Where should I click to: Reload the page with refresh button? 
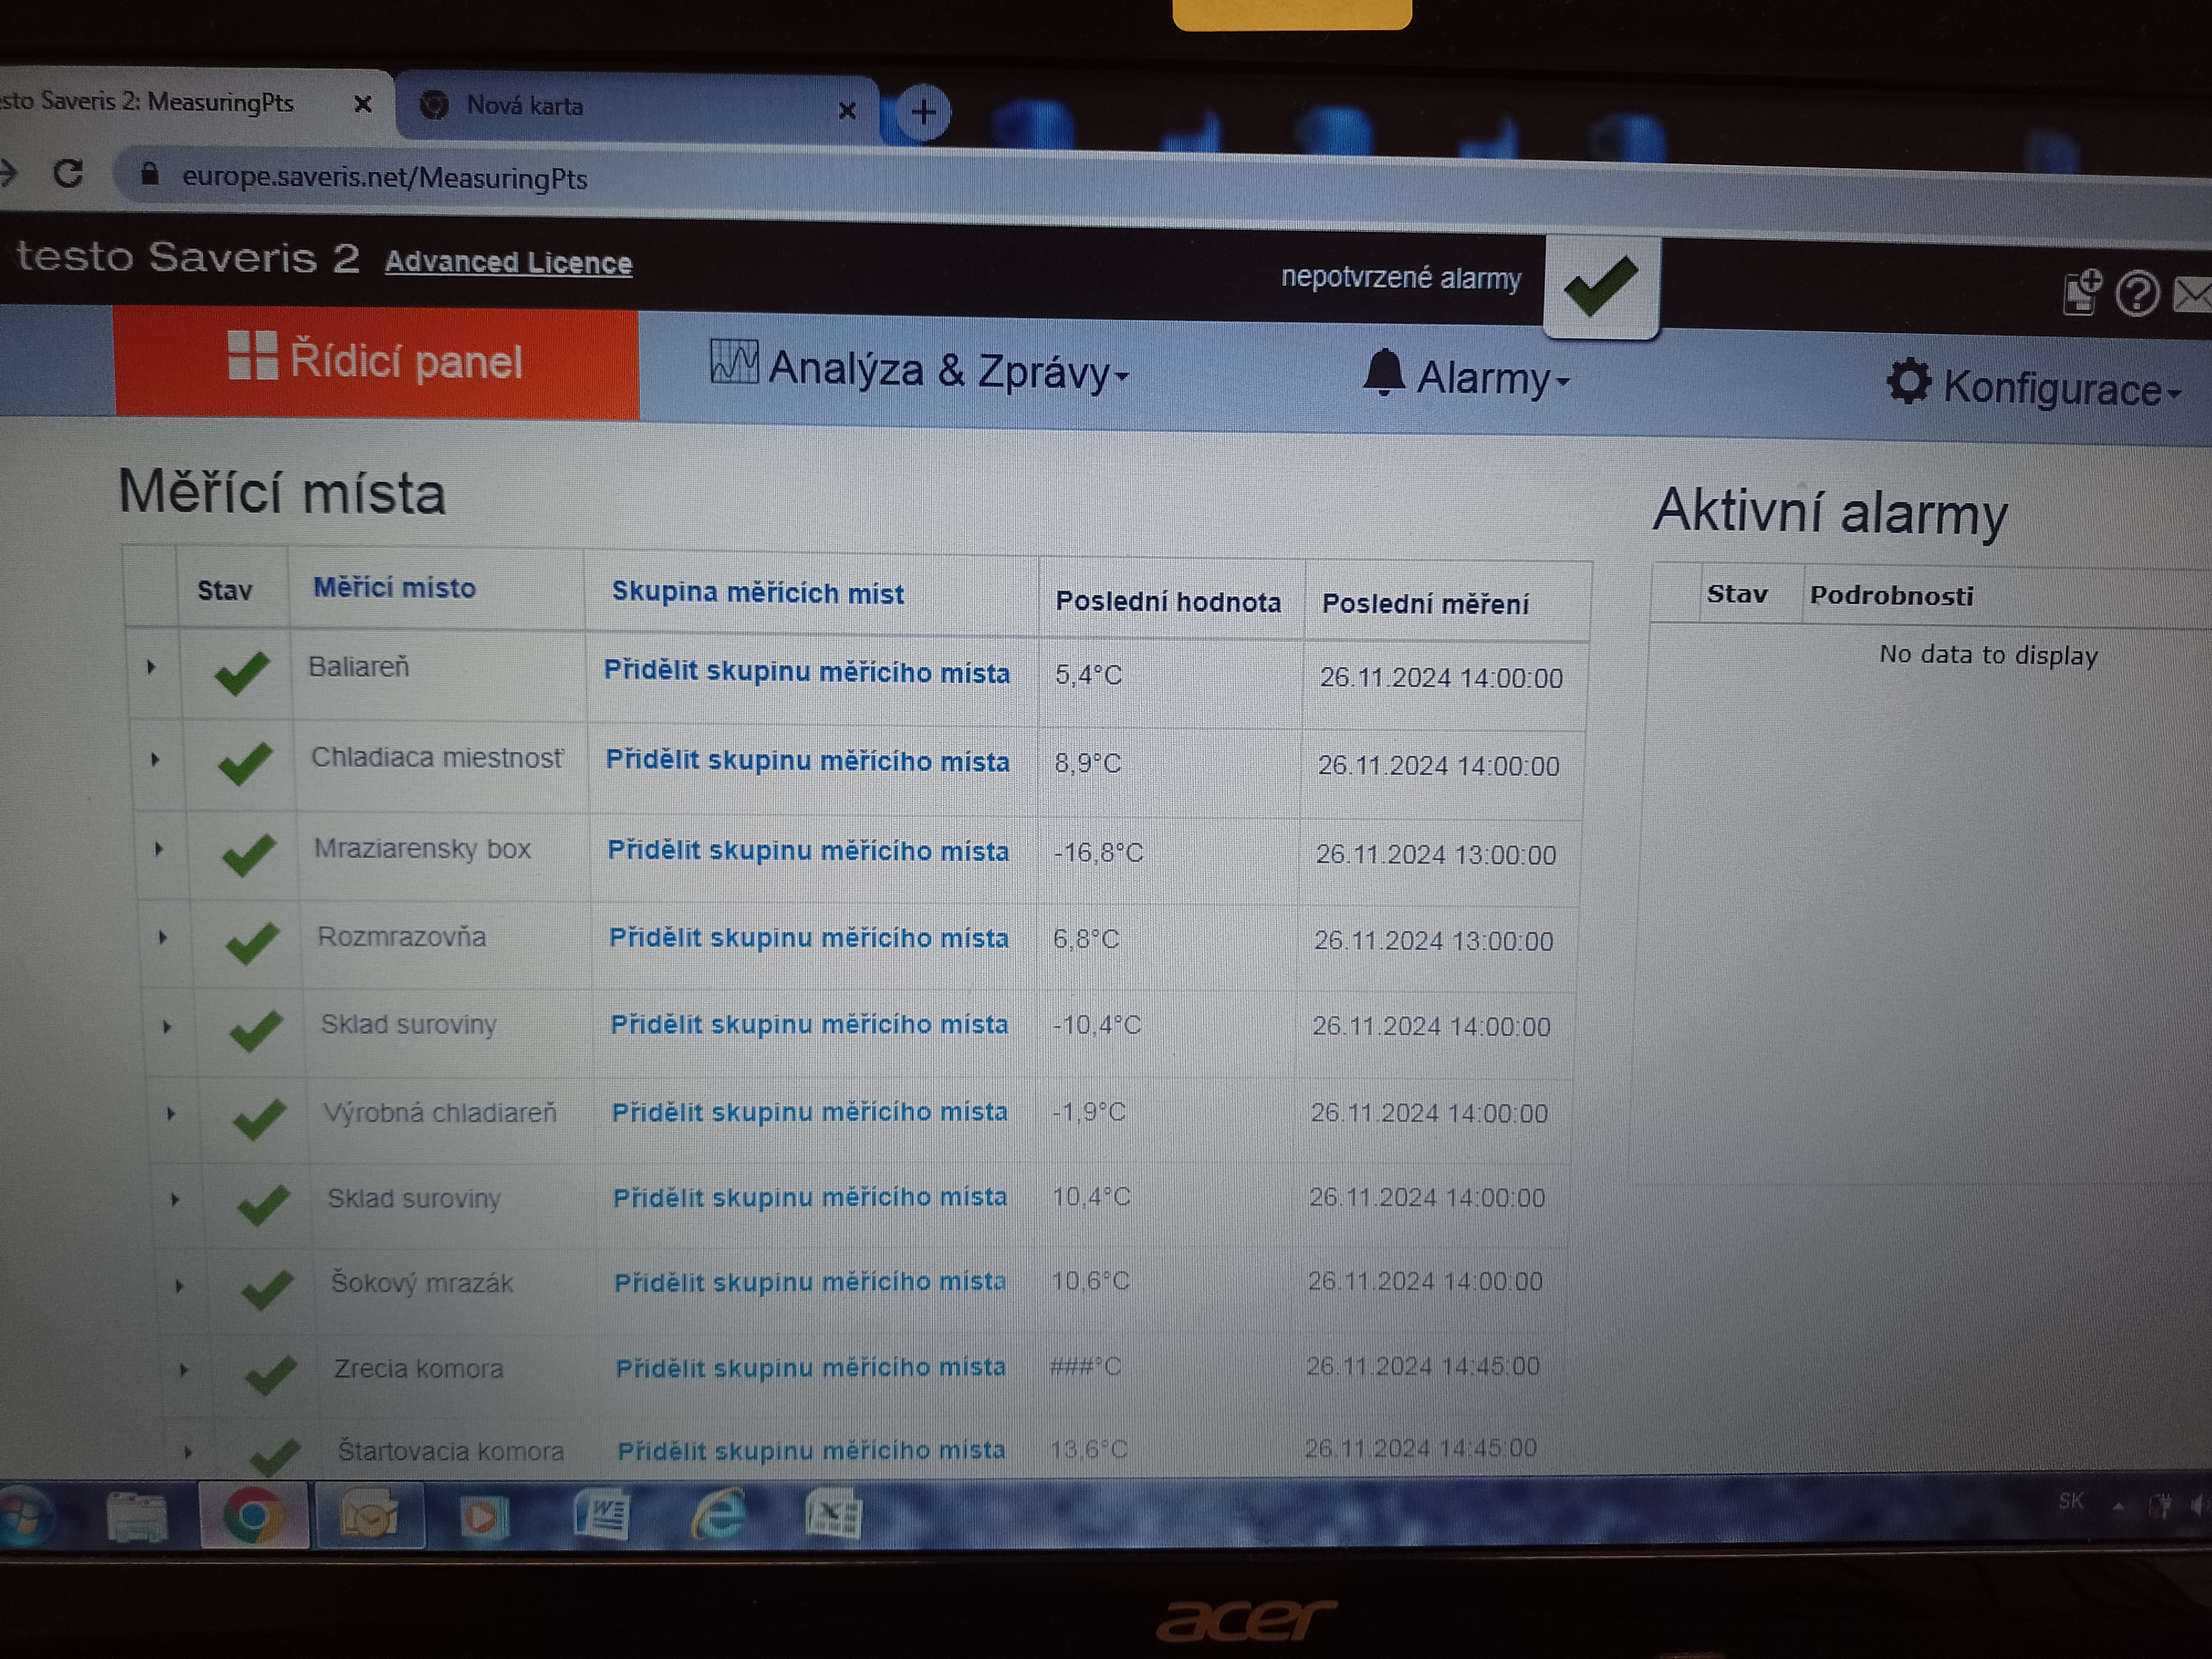68,174
